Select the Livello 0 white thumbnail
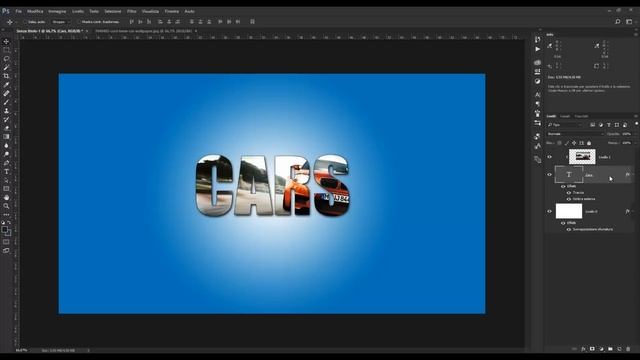 (x=569, y=211)
